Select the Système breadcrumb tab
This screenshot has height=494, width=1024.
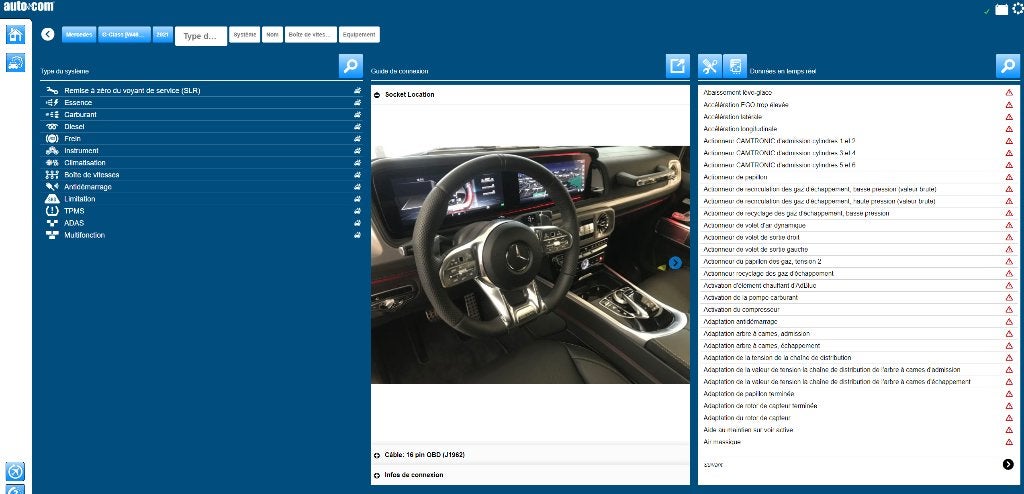coord(245,35)
